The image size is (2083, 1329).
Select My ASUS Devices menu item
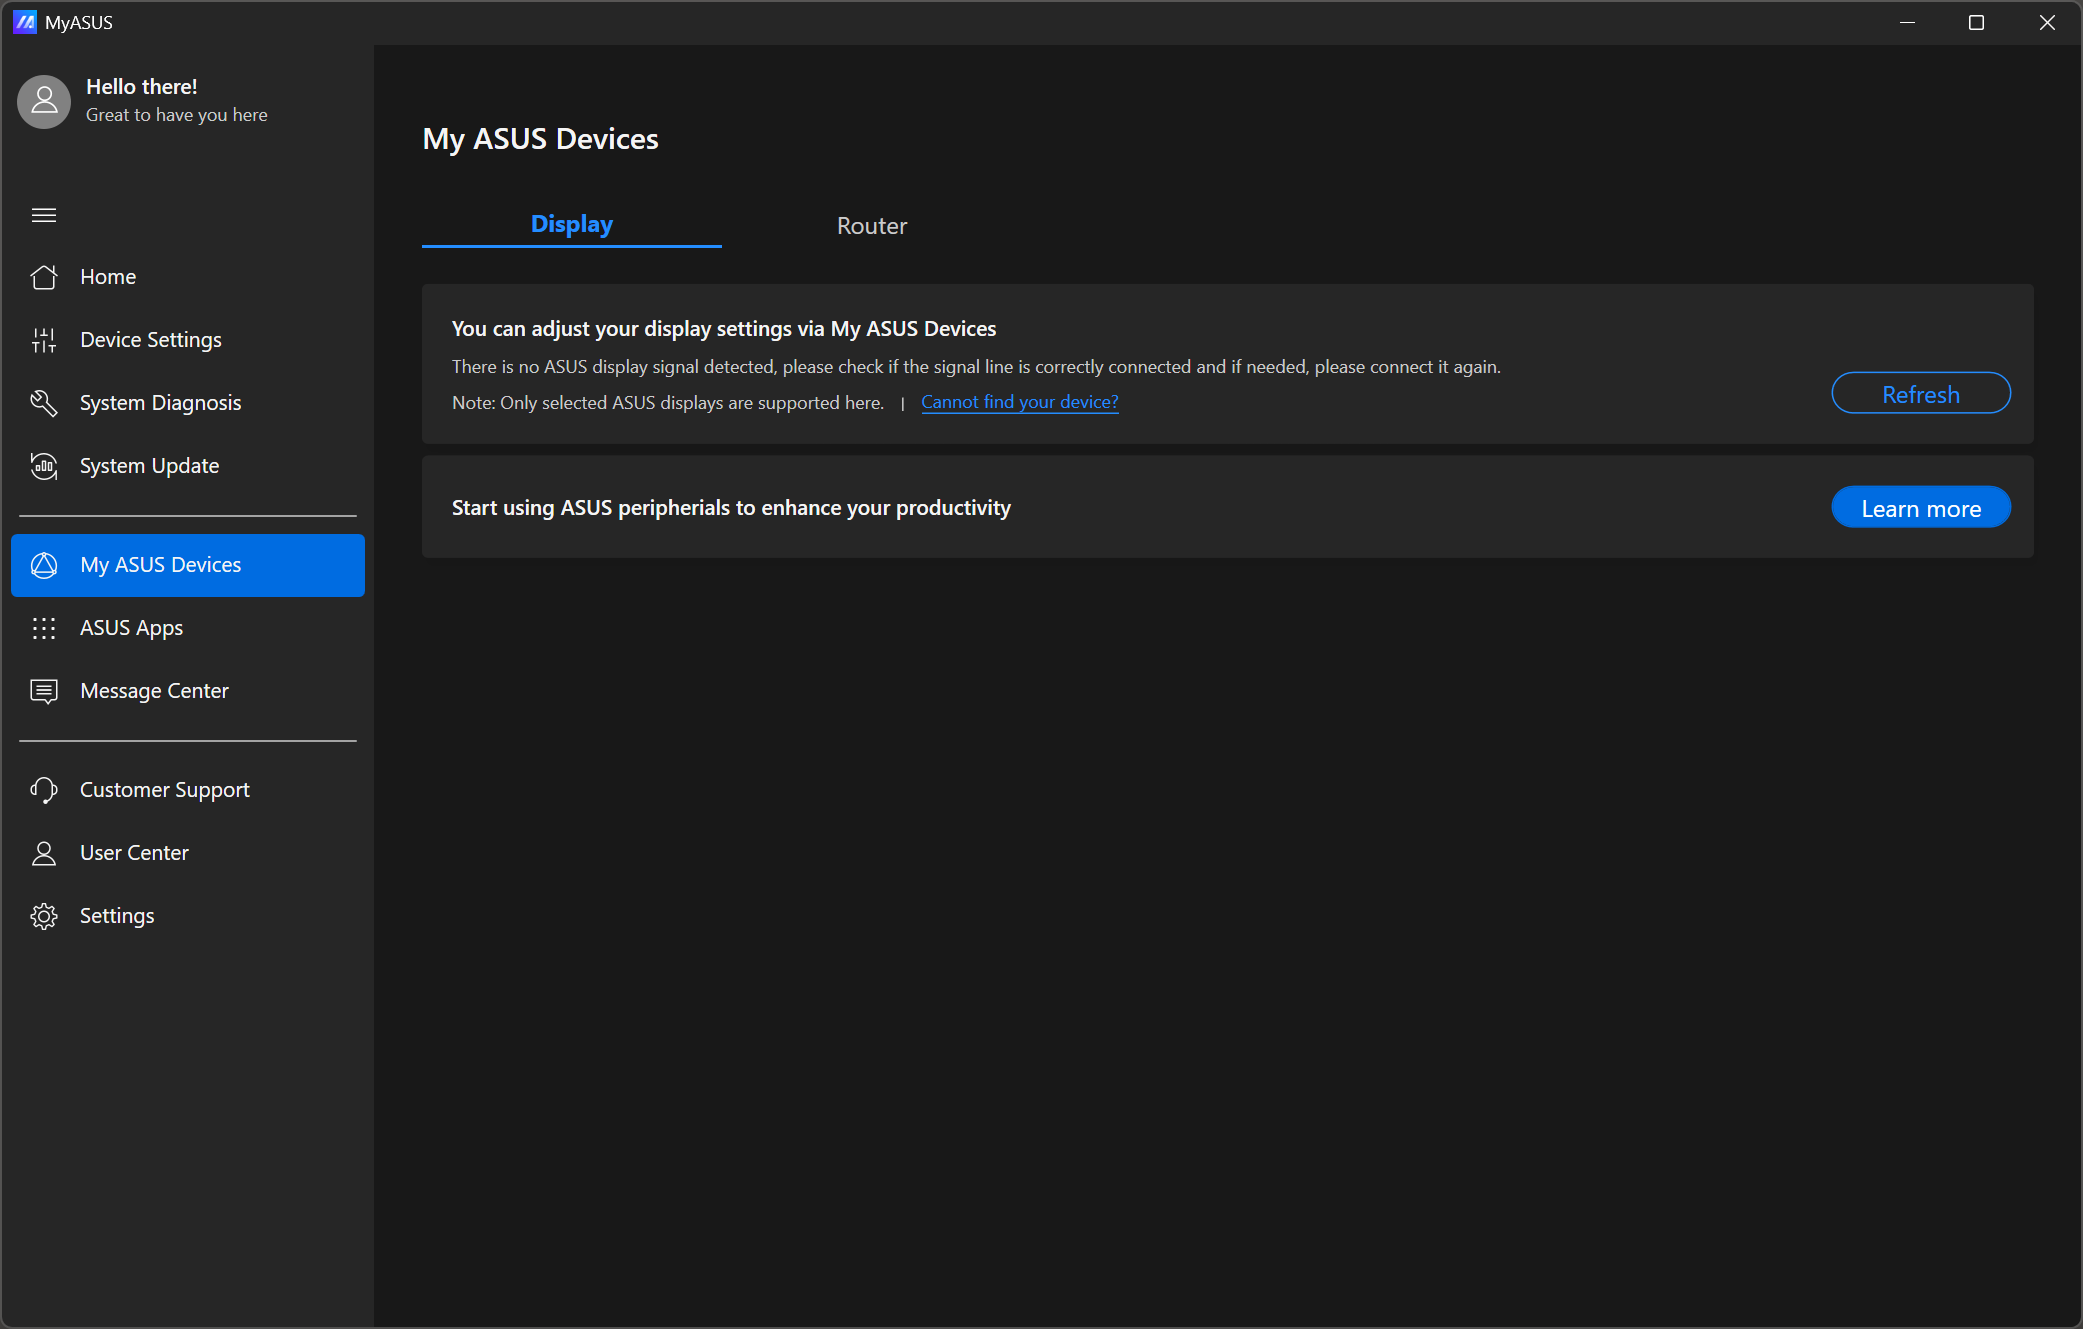188,565
